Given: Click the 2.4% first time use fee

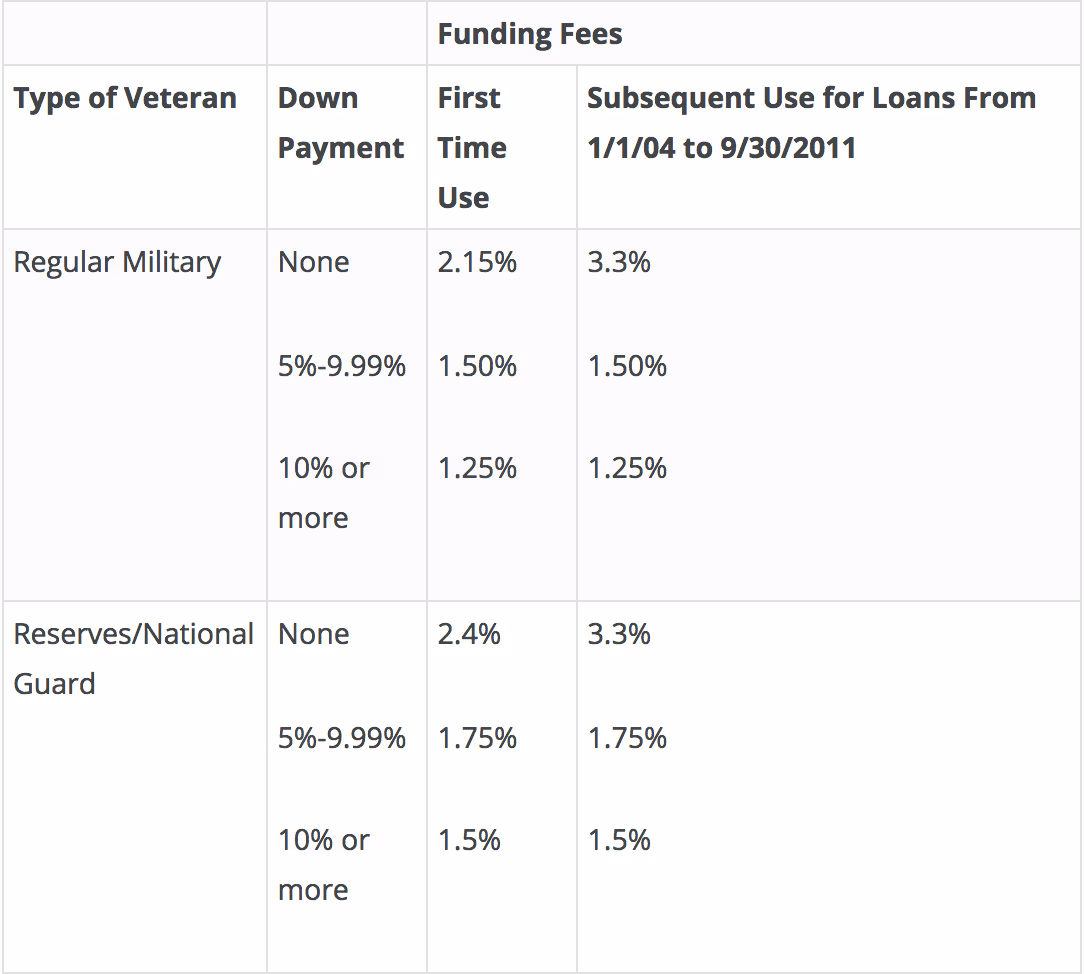Looking at the screenshot, I should pyautogui.click(x=469, y=634).
